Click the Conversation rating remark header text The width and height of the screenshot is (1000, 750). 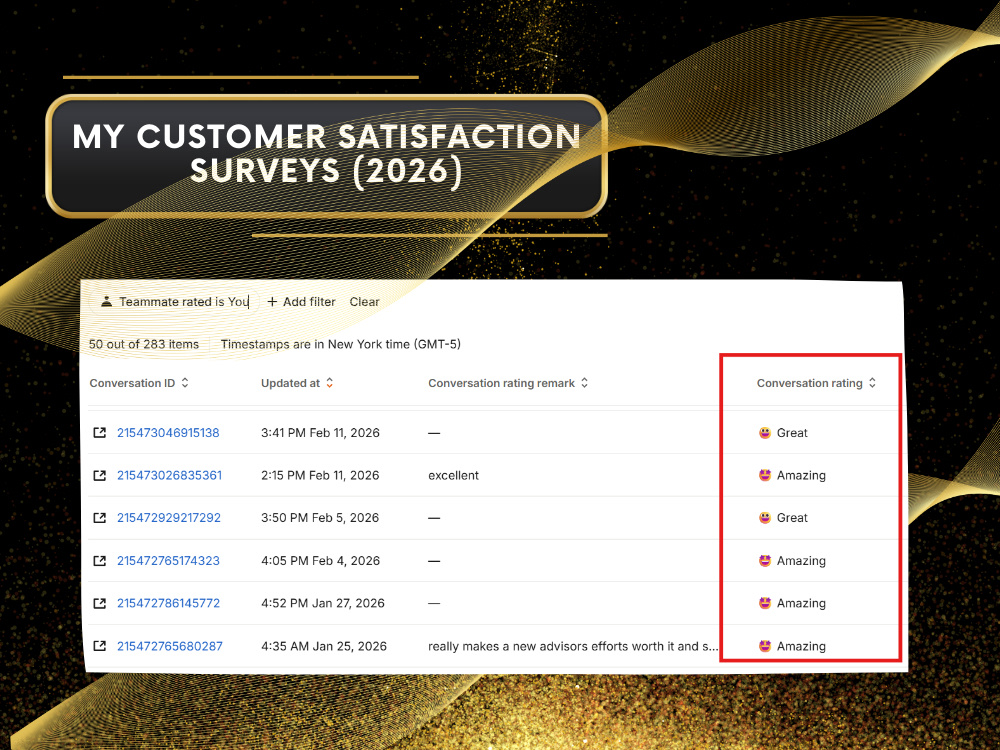pos(501,383)
